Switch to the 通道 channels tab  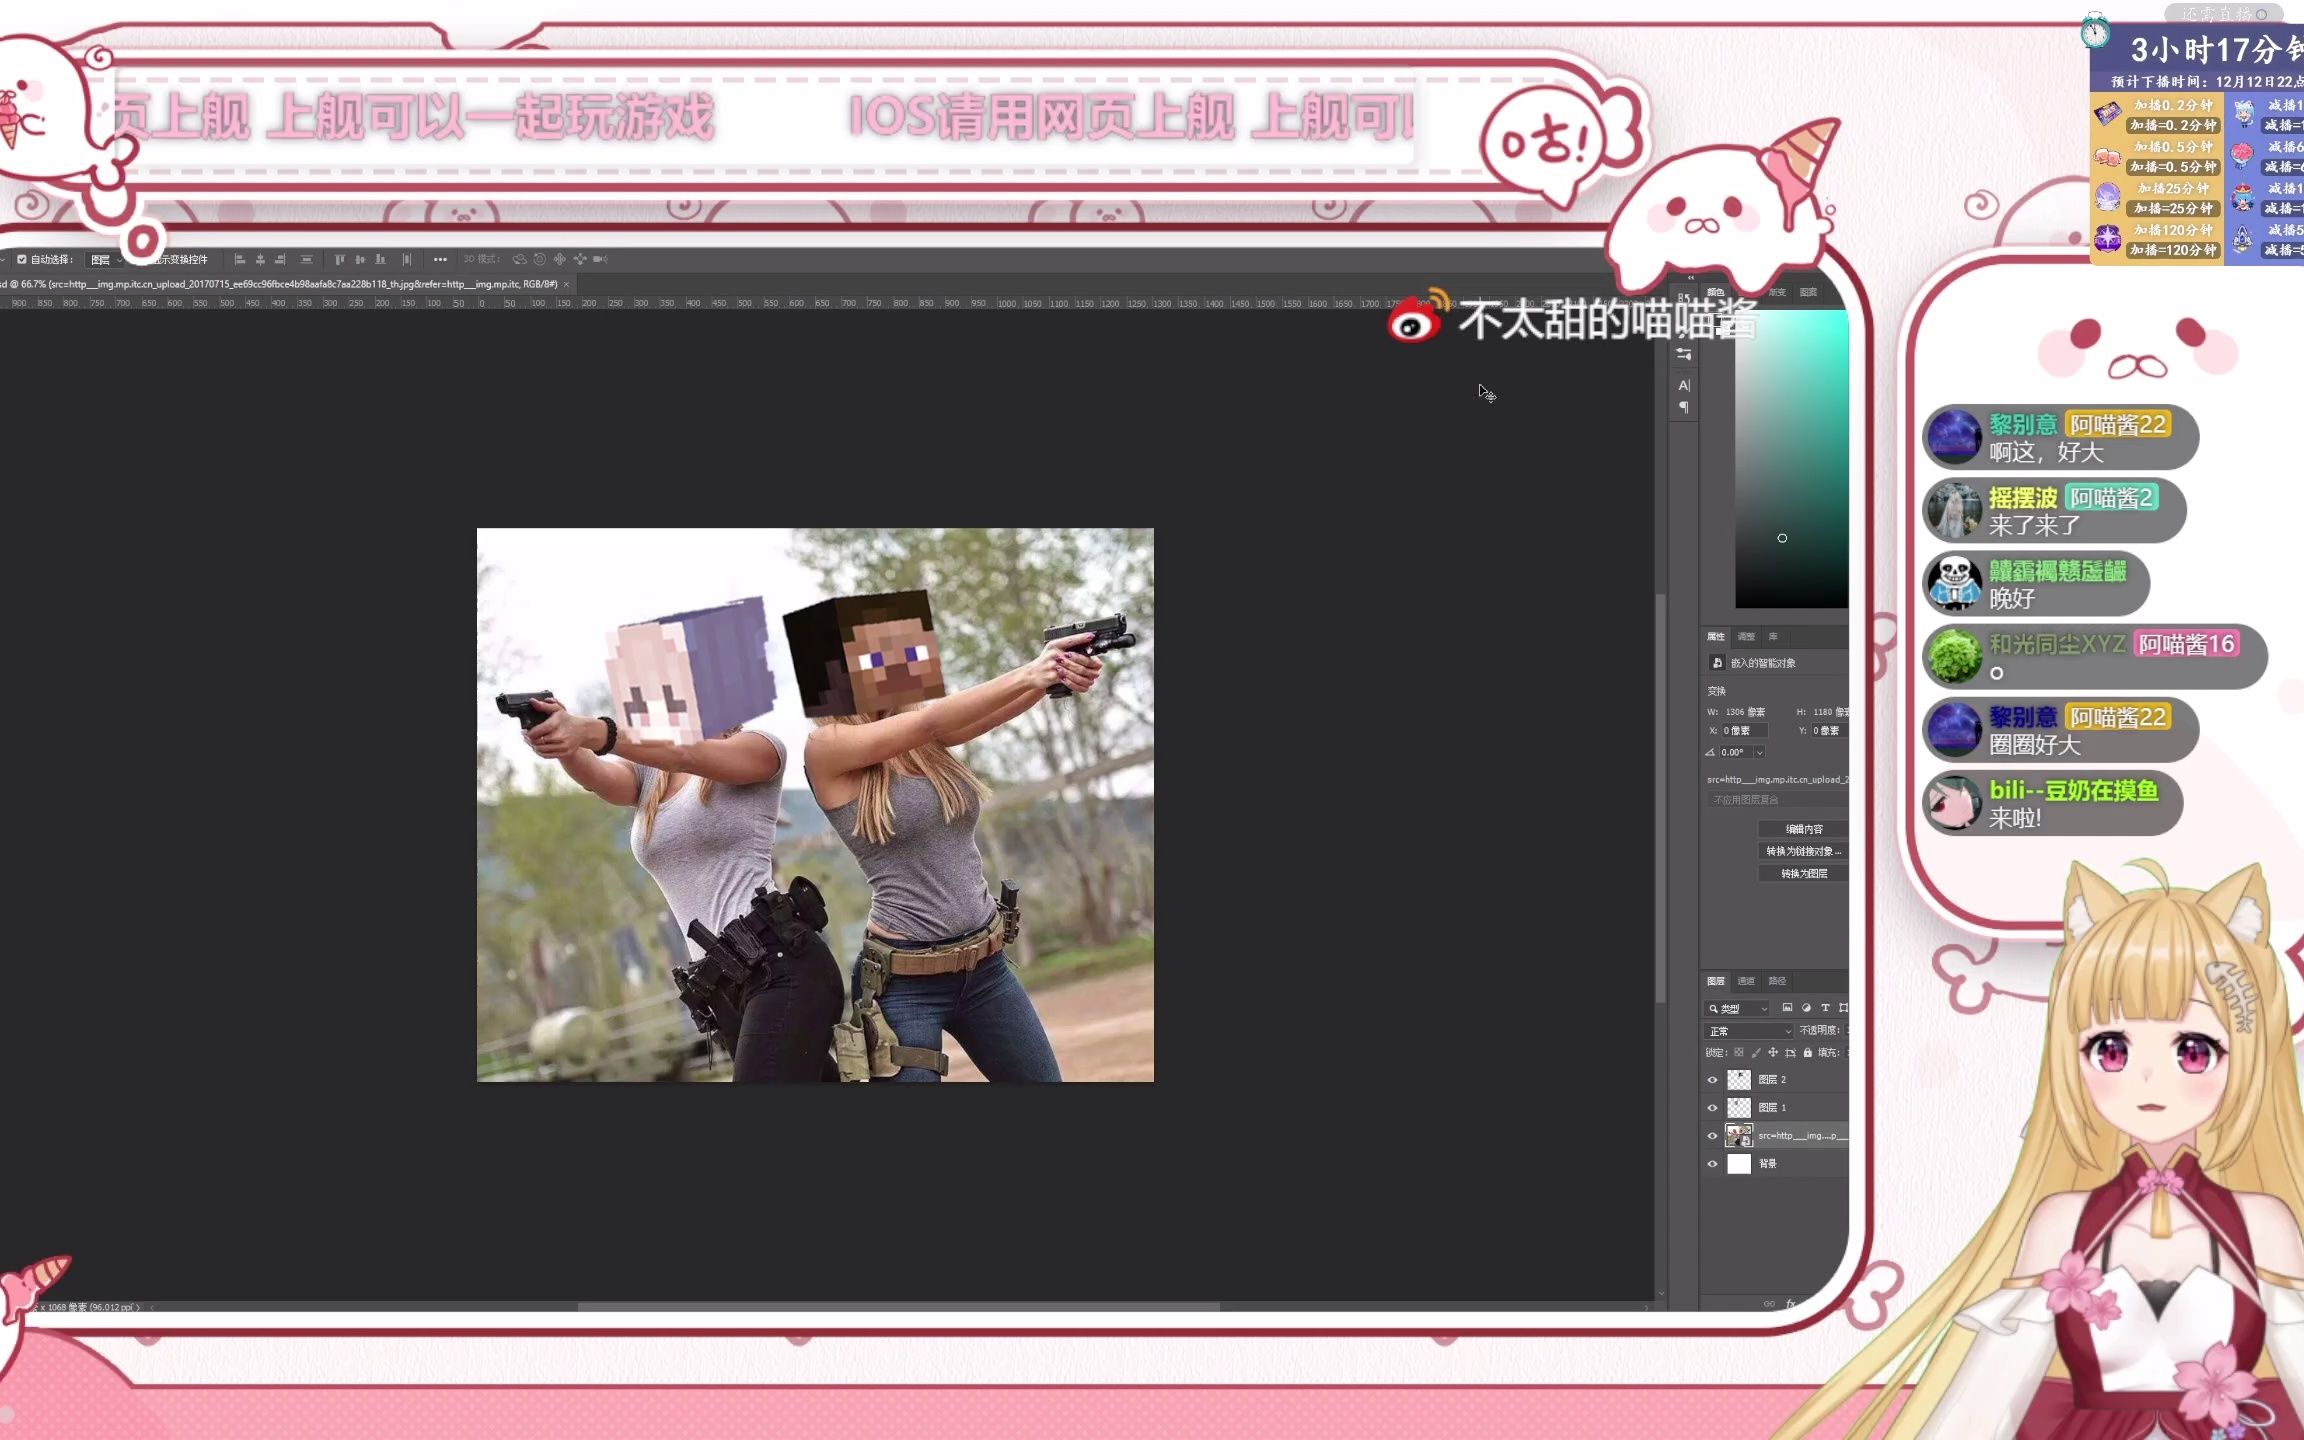tap(1746, 981)
